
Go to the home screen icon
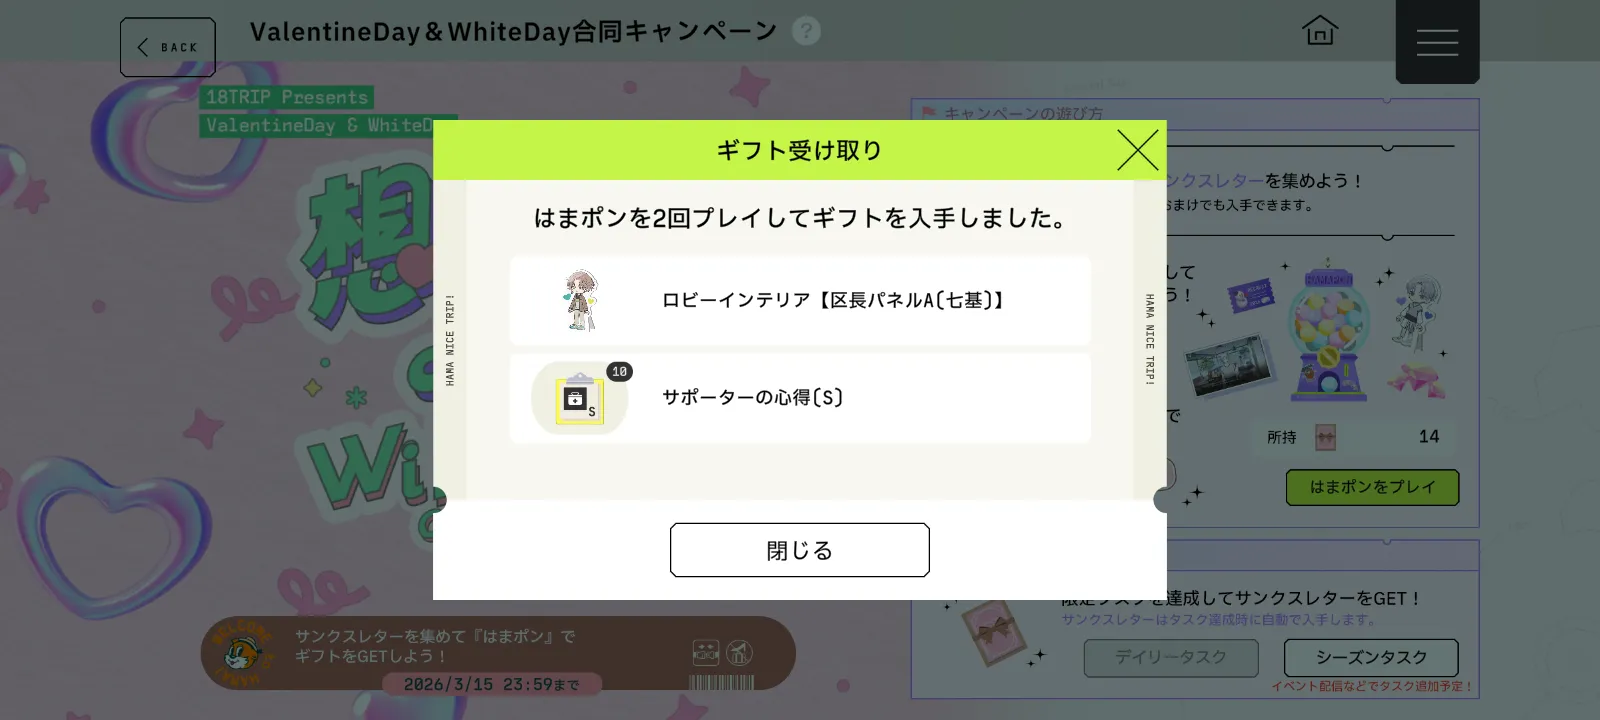pos(1320,30)
